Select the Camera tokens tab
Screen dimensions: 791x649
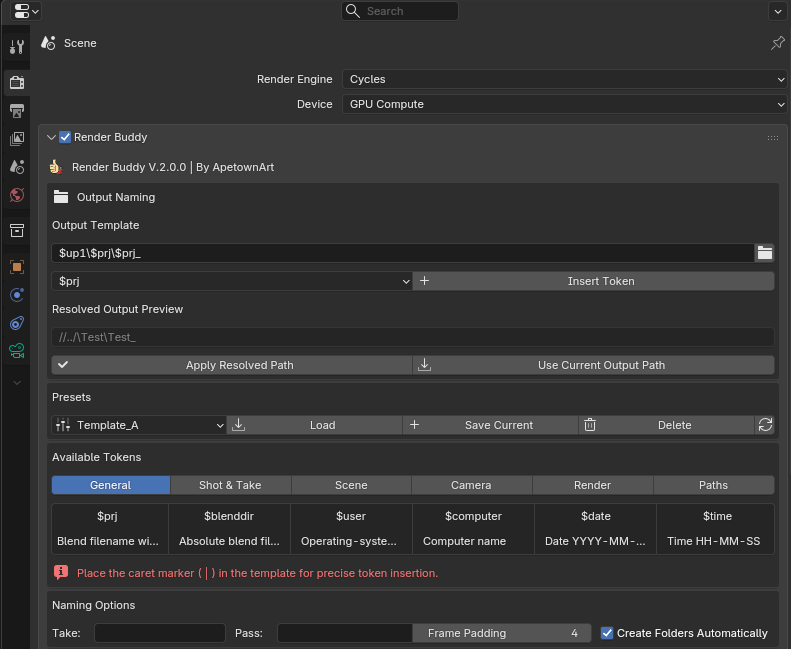point(472,485)
